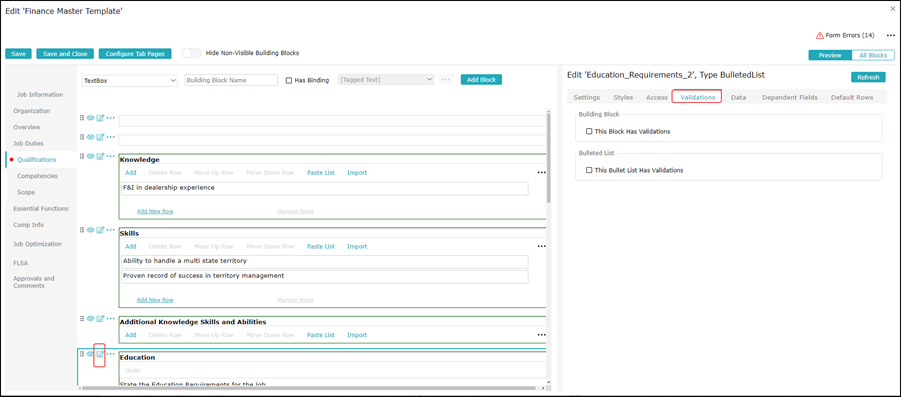Open the Dependent Fields tab
Screen dimensions: 901x397
tap(790, 98)
